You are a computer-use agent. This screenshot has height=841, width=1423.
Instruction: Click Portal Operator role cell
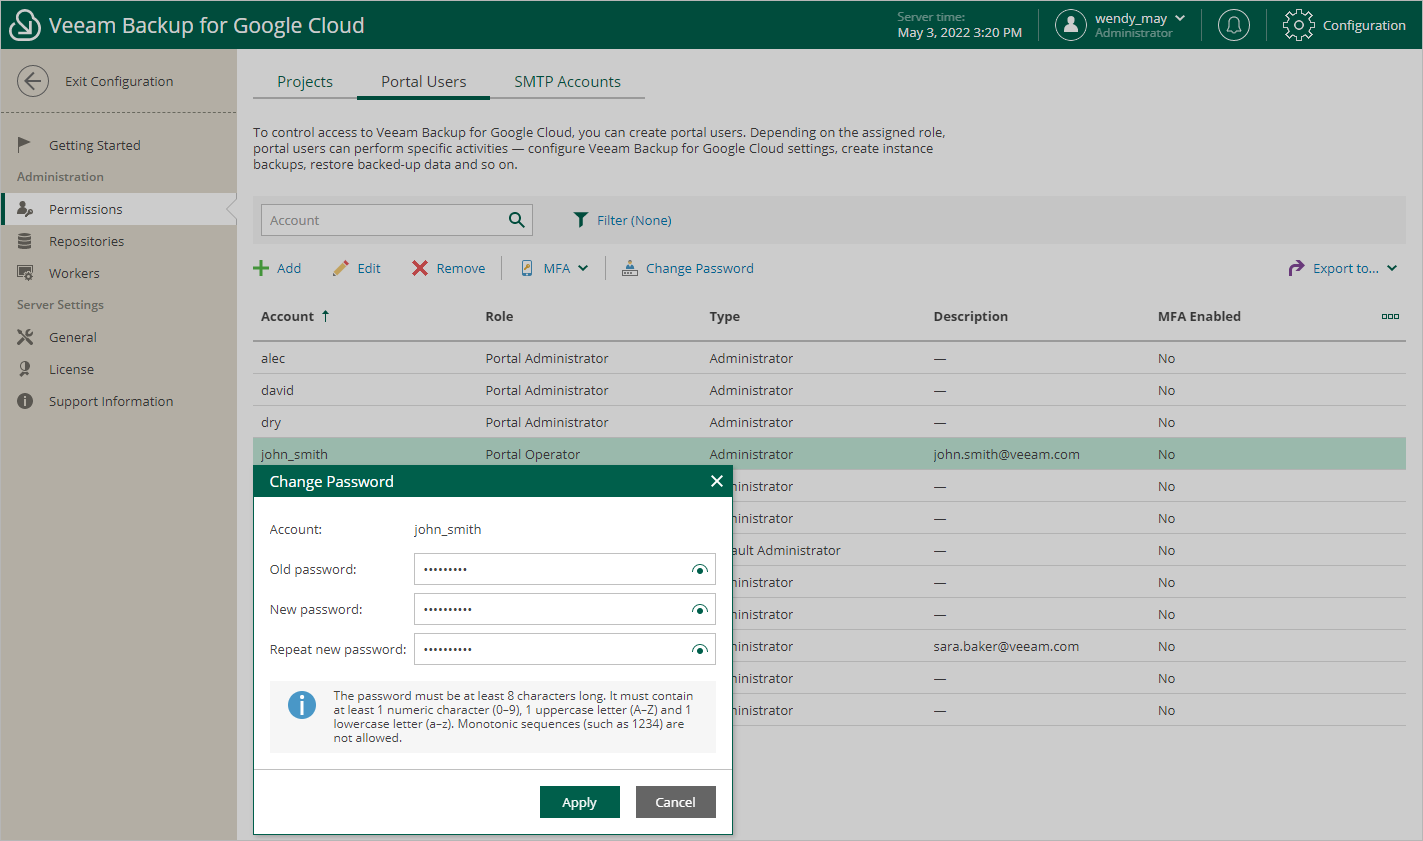[533, 454]
